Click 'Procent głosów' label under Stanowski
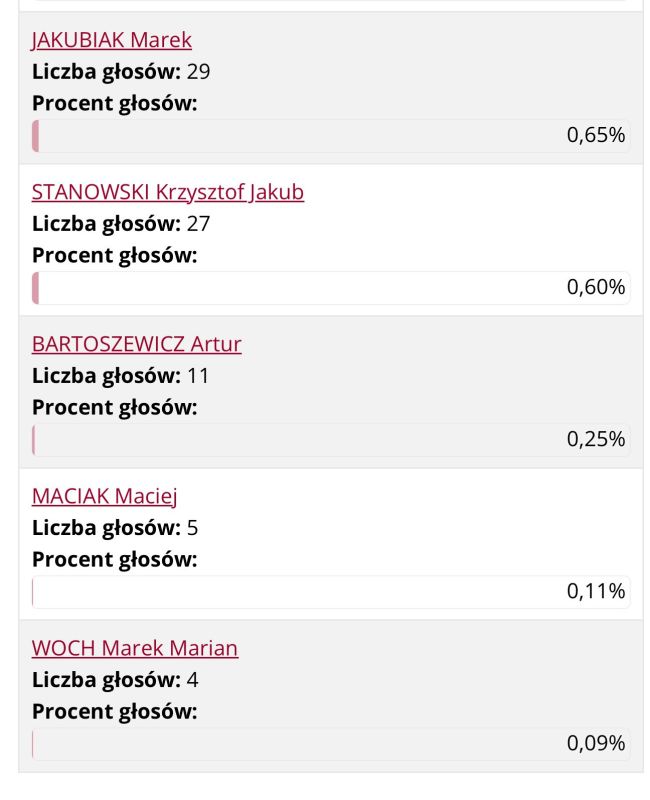Image resolution: width=650 pixels, height=800 pixels. (114, 255)
